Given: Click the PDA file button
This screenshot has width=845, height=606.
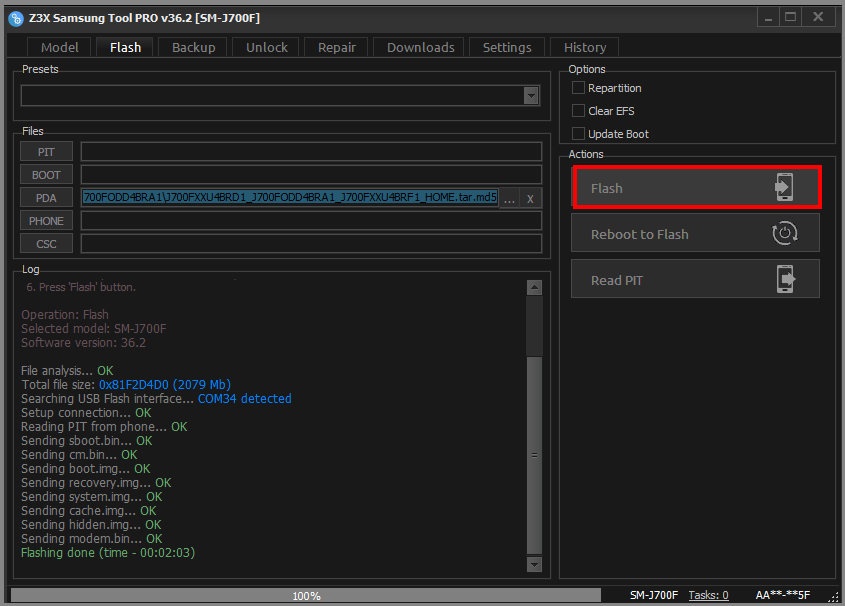Looking at the screenshot, I should 46,198.
